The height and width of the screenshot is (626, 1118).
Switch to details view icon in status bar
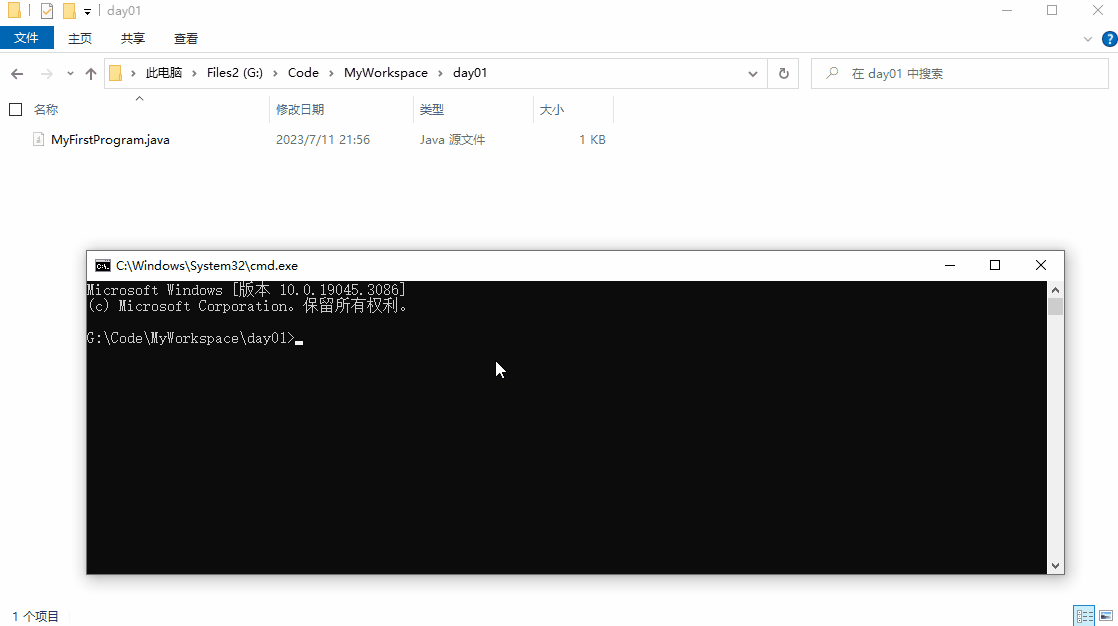pos(1084,615)
